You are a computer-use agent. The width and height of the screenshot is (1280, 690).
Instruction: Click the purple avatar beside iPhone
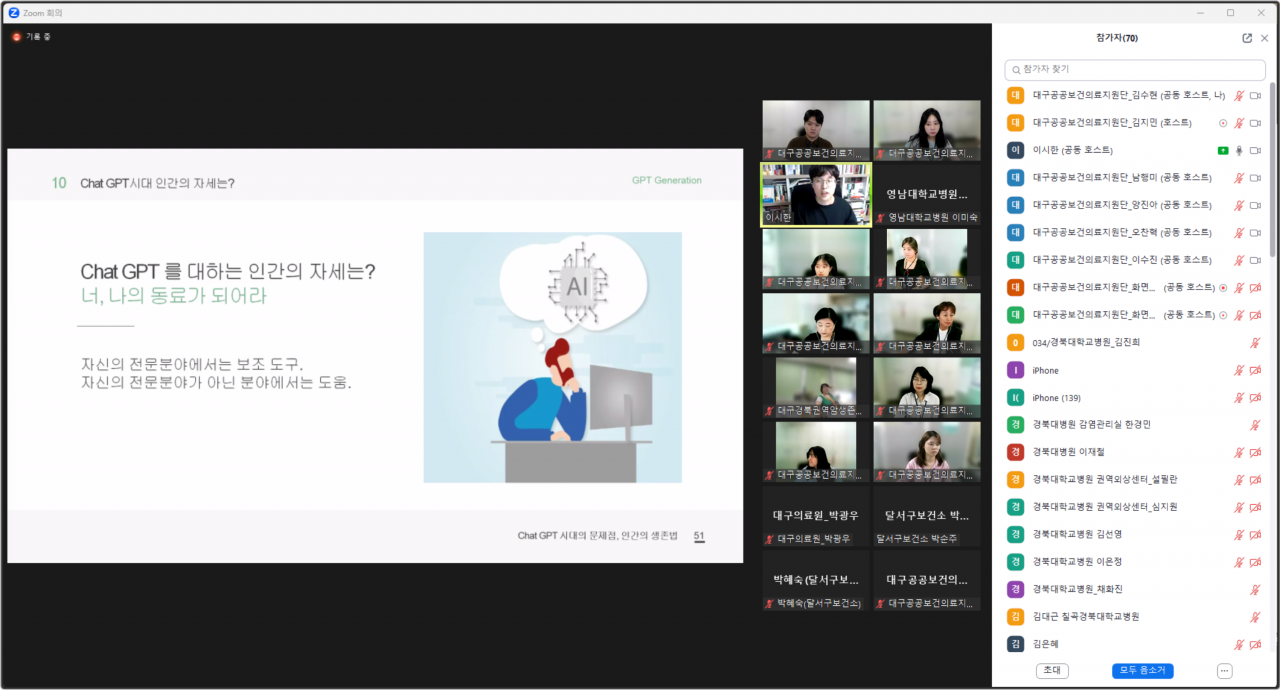point(1016,370)
